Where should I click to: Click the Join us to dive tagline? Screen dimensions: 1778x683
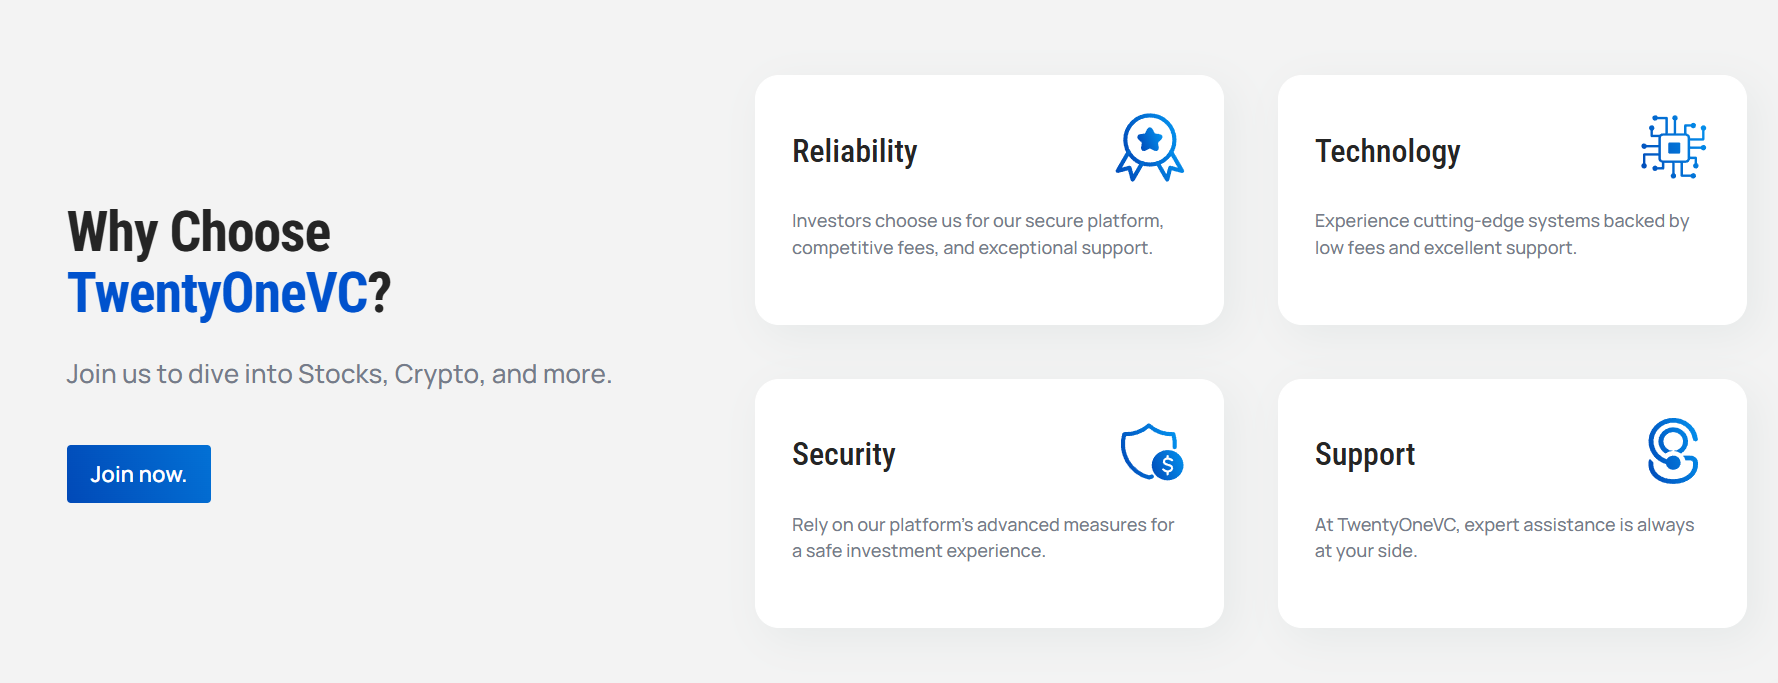pos(339,374)
